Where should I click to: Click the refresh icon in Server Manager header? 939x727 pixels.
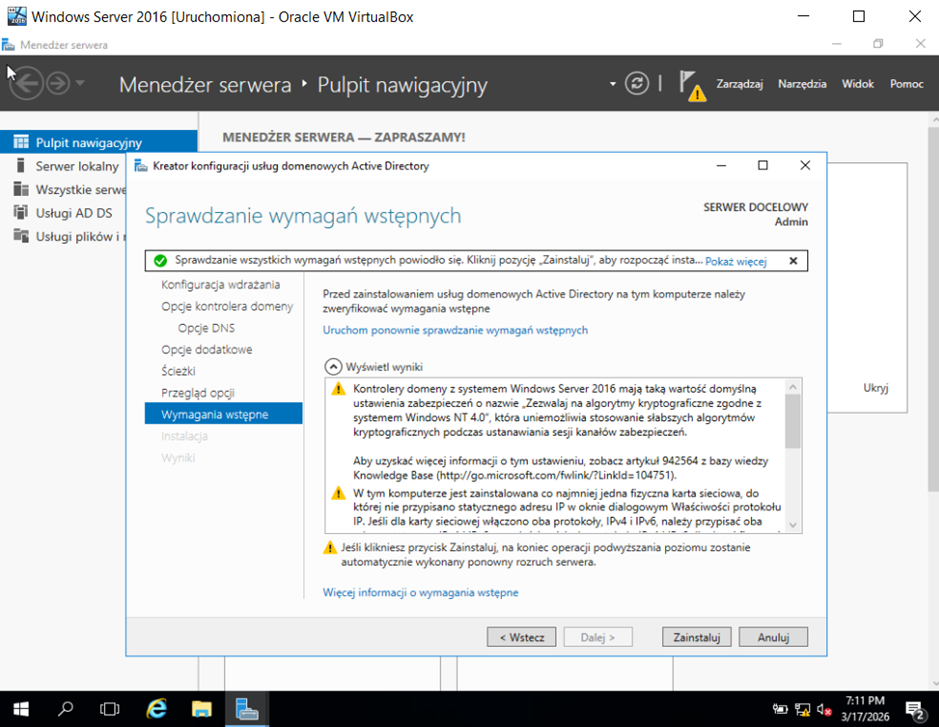(x=637, y=84)
